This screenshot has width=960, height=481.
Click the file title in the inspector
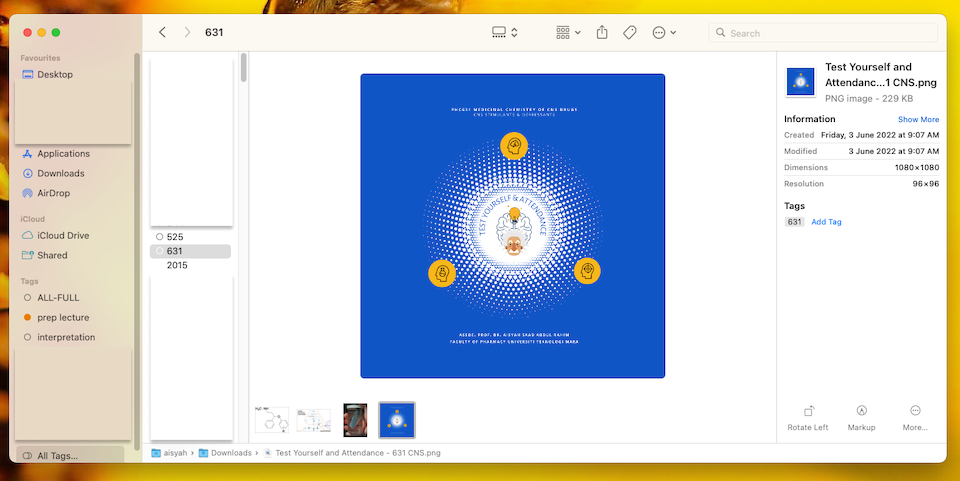click(880, 75)
